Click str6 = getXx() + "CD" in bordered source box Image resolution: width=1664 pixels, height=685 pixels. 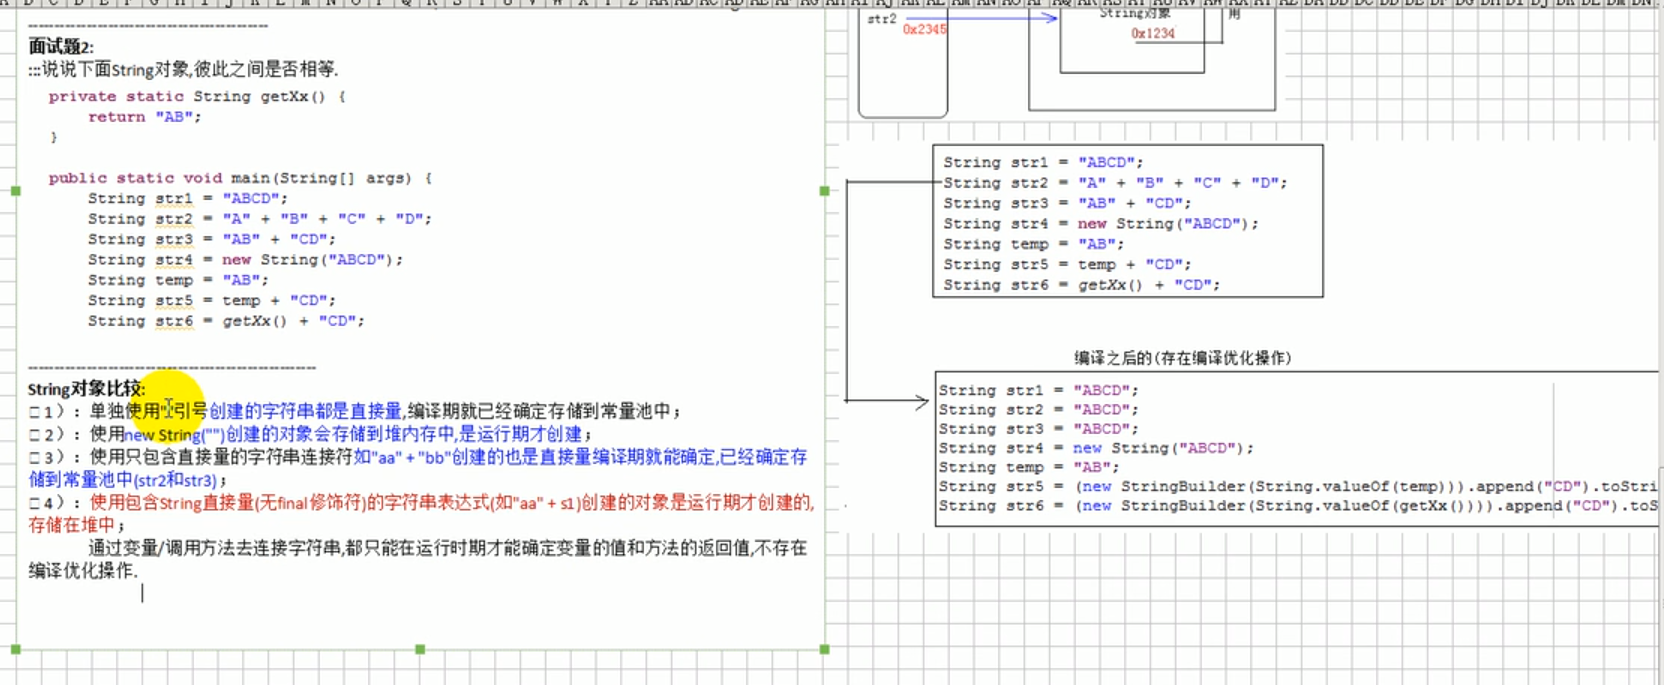pos(1082,285)
